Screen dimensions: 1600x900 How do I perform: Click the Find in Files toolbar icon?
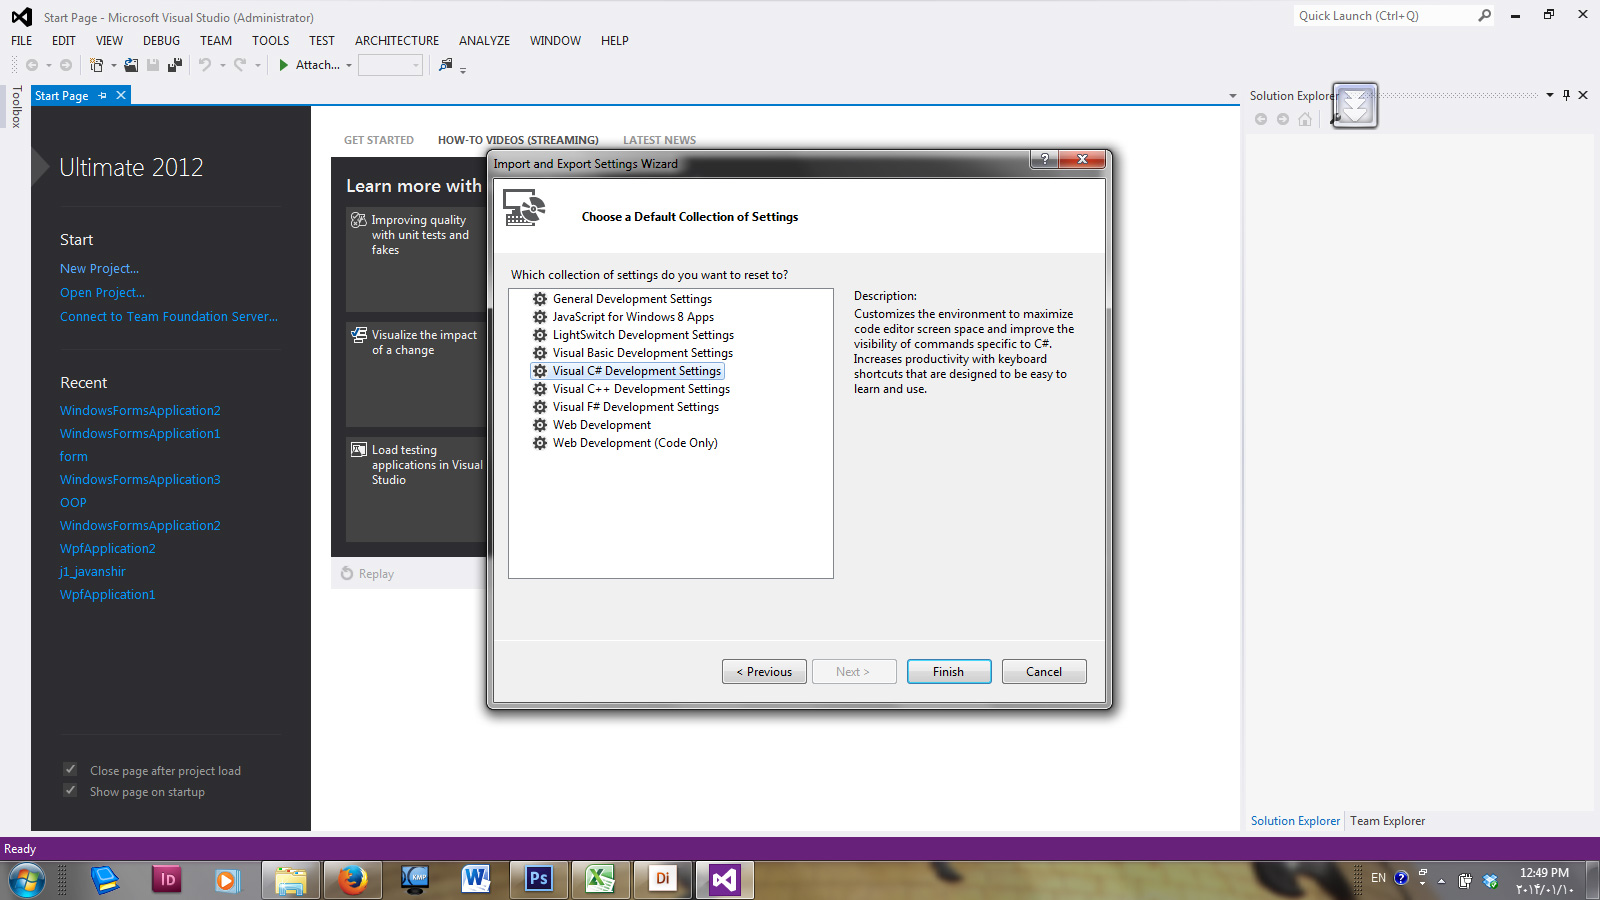446,65
